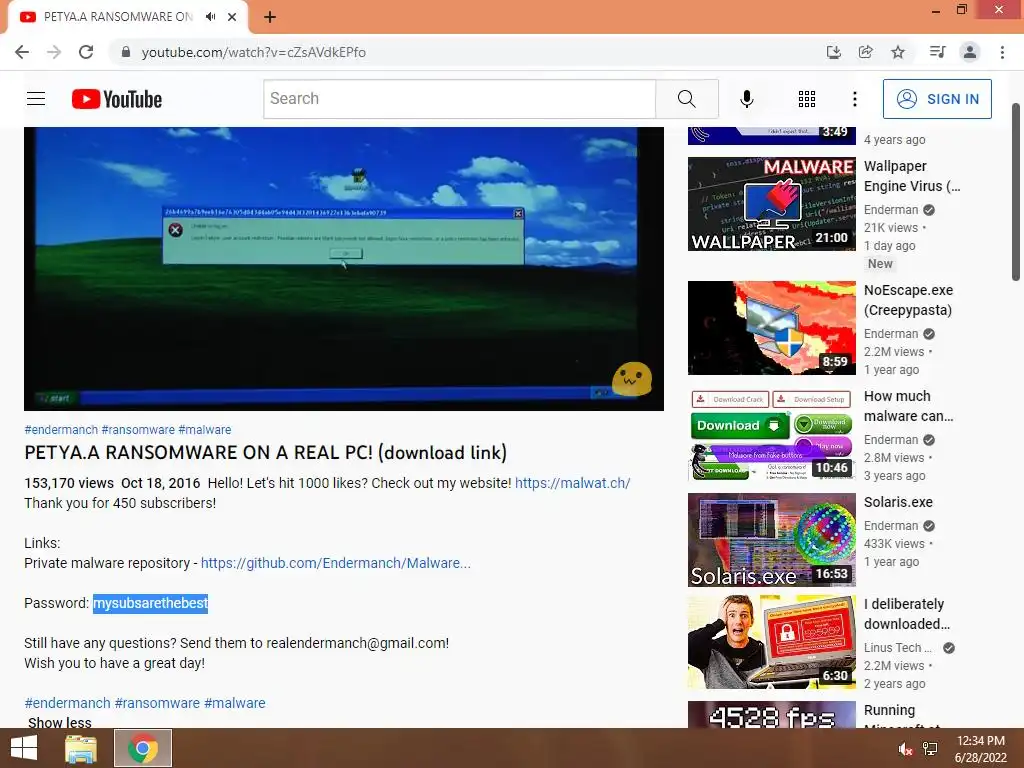Focus the YouTube Search field
The height and width of the screenshot is (768, 1024).
pos(459,99)
